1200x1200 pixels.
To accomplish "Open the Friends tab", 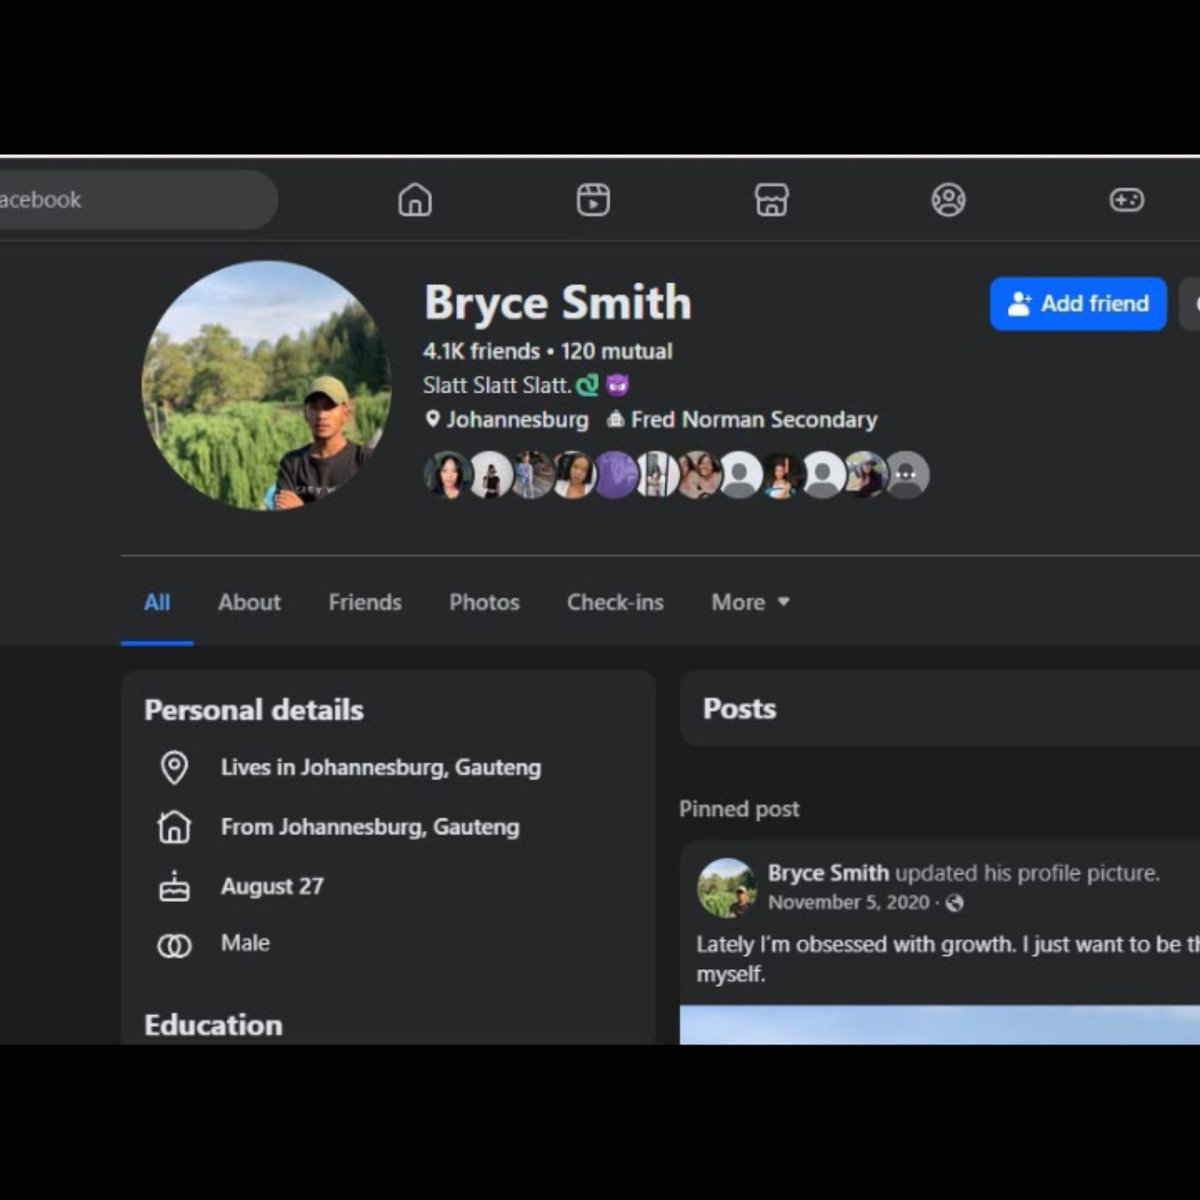I will (x=365, y=602).
